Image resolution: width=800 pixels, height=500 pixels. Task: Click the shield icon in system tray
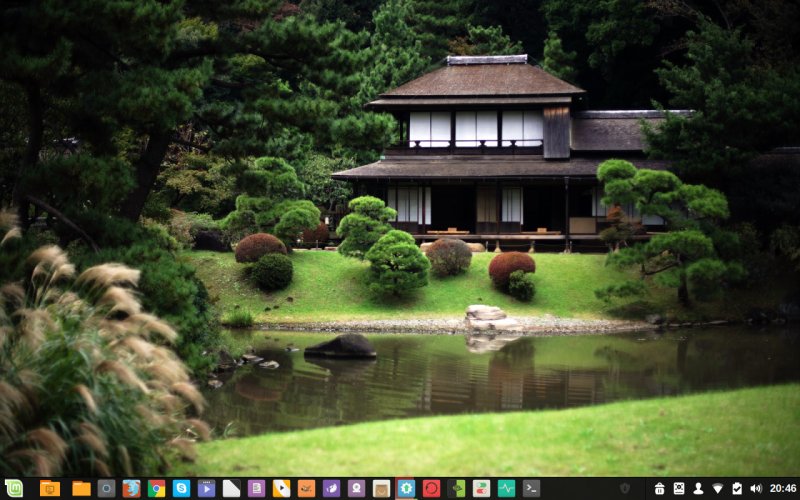[625, 488]
